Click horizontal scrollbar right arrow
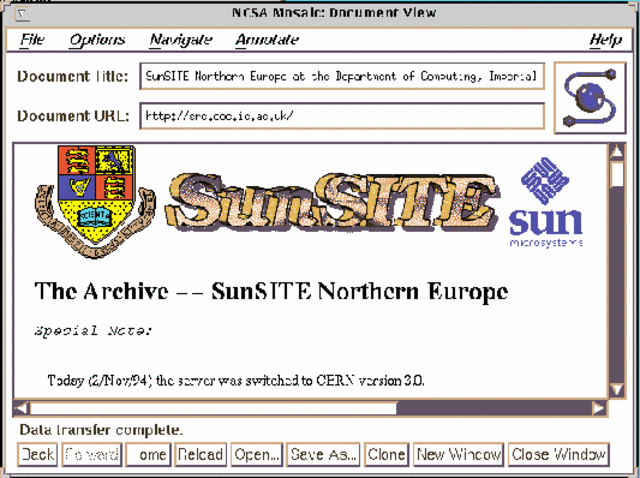This screenshot has height=478, width=640. 599,408
